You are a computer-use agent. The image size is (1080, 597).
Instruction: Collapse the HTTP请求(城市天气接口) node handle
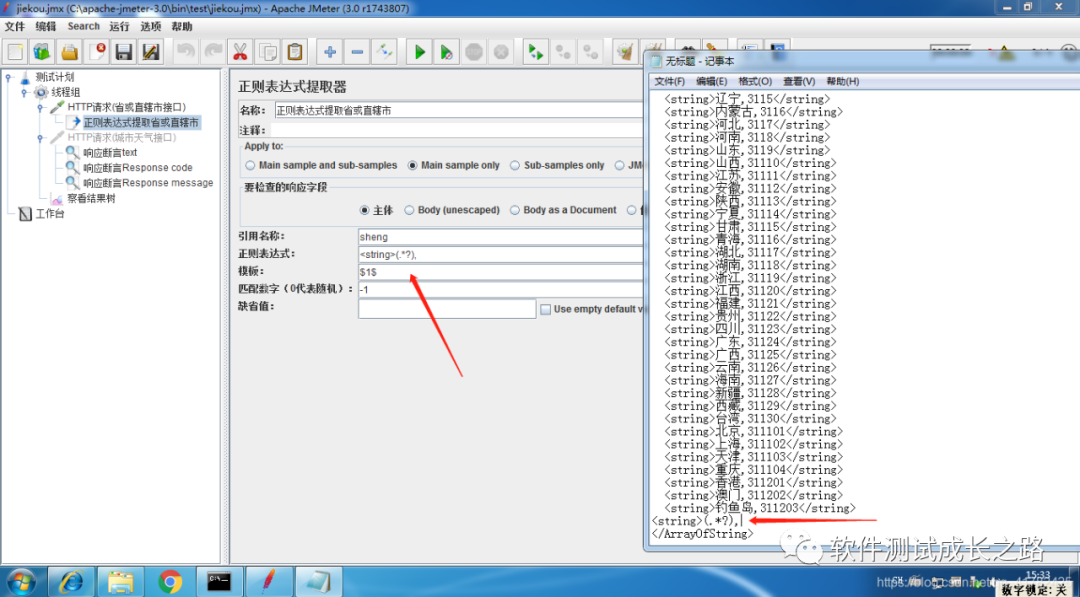click(x=41, y=138)
